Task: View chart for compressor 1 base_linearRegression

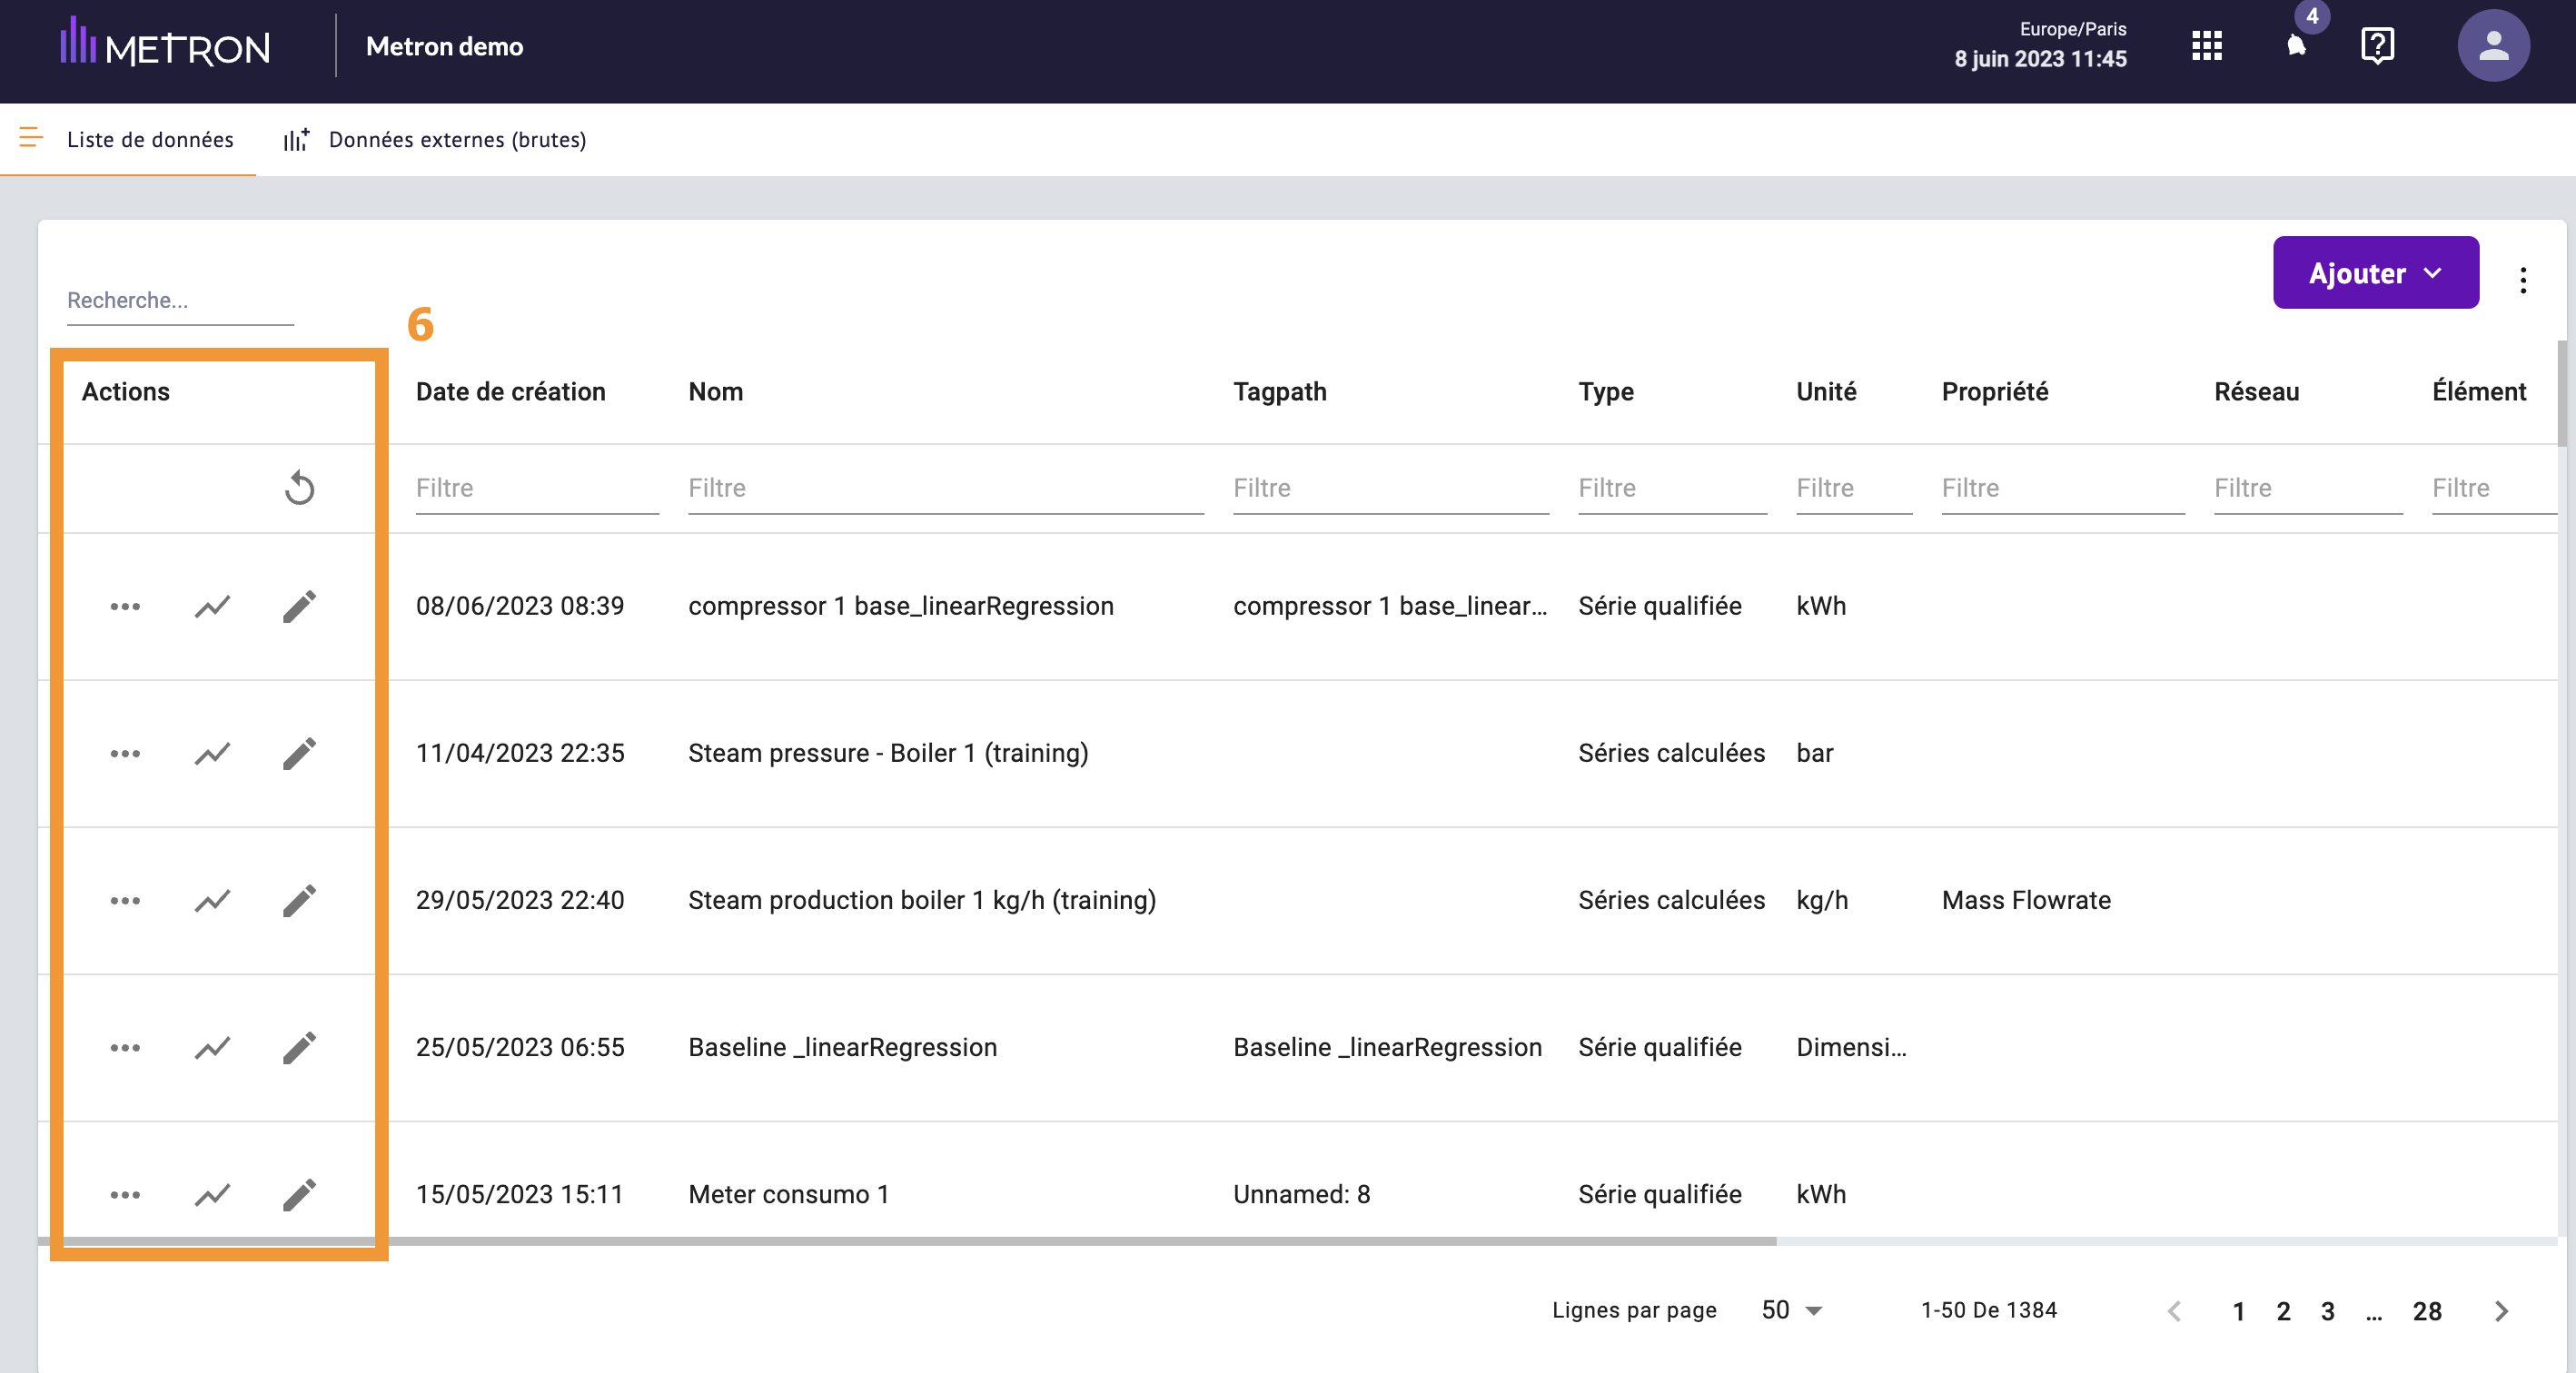Action: coord(212,606)
